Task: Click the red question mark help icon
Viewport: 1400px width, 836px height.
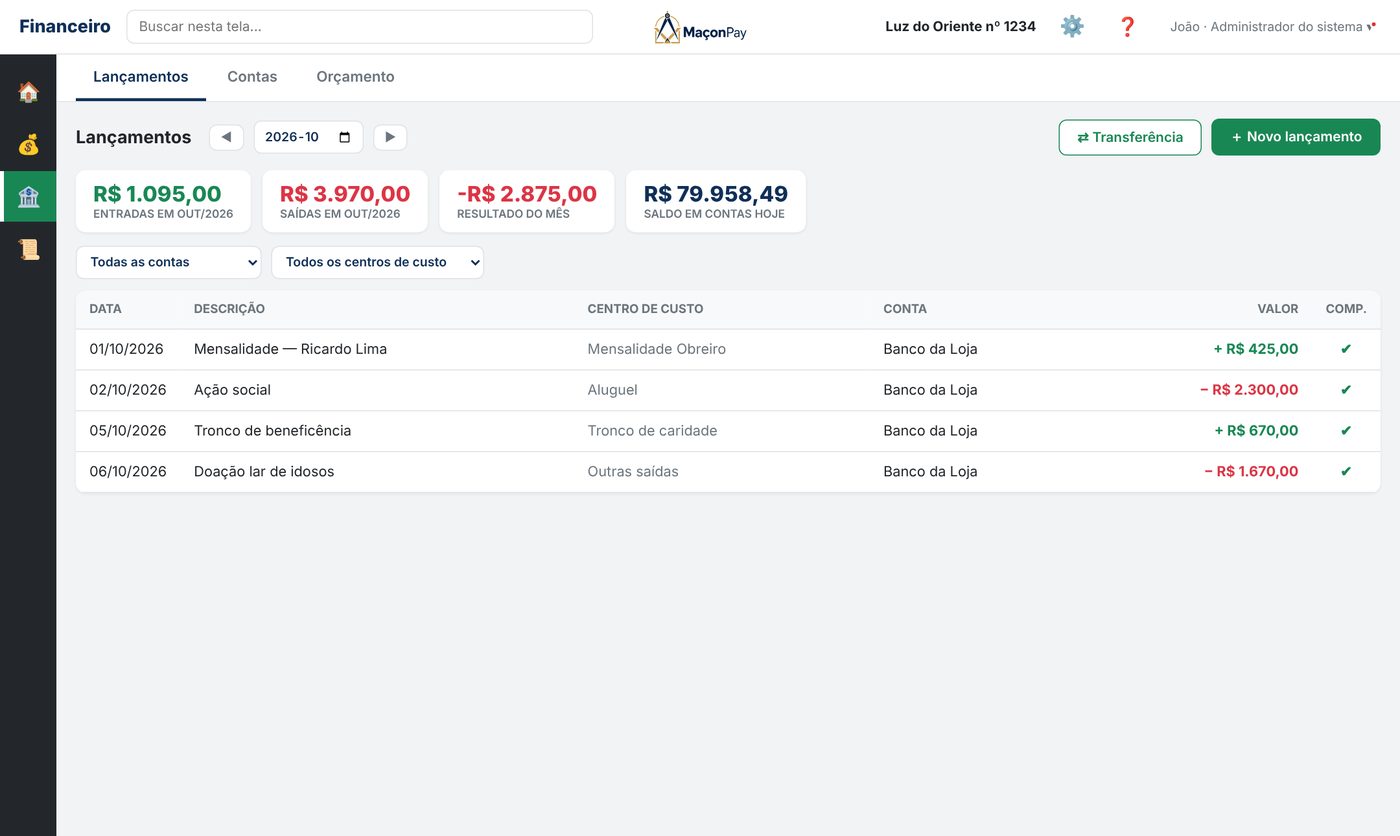Action: (1127, 27)
